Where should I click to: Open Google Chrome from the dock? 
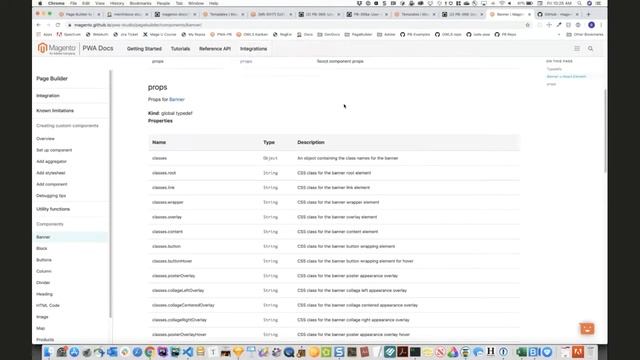click(150, 352)
